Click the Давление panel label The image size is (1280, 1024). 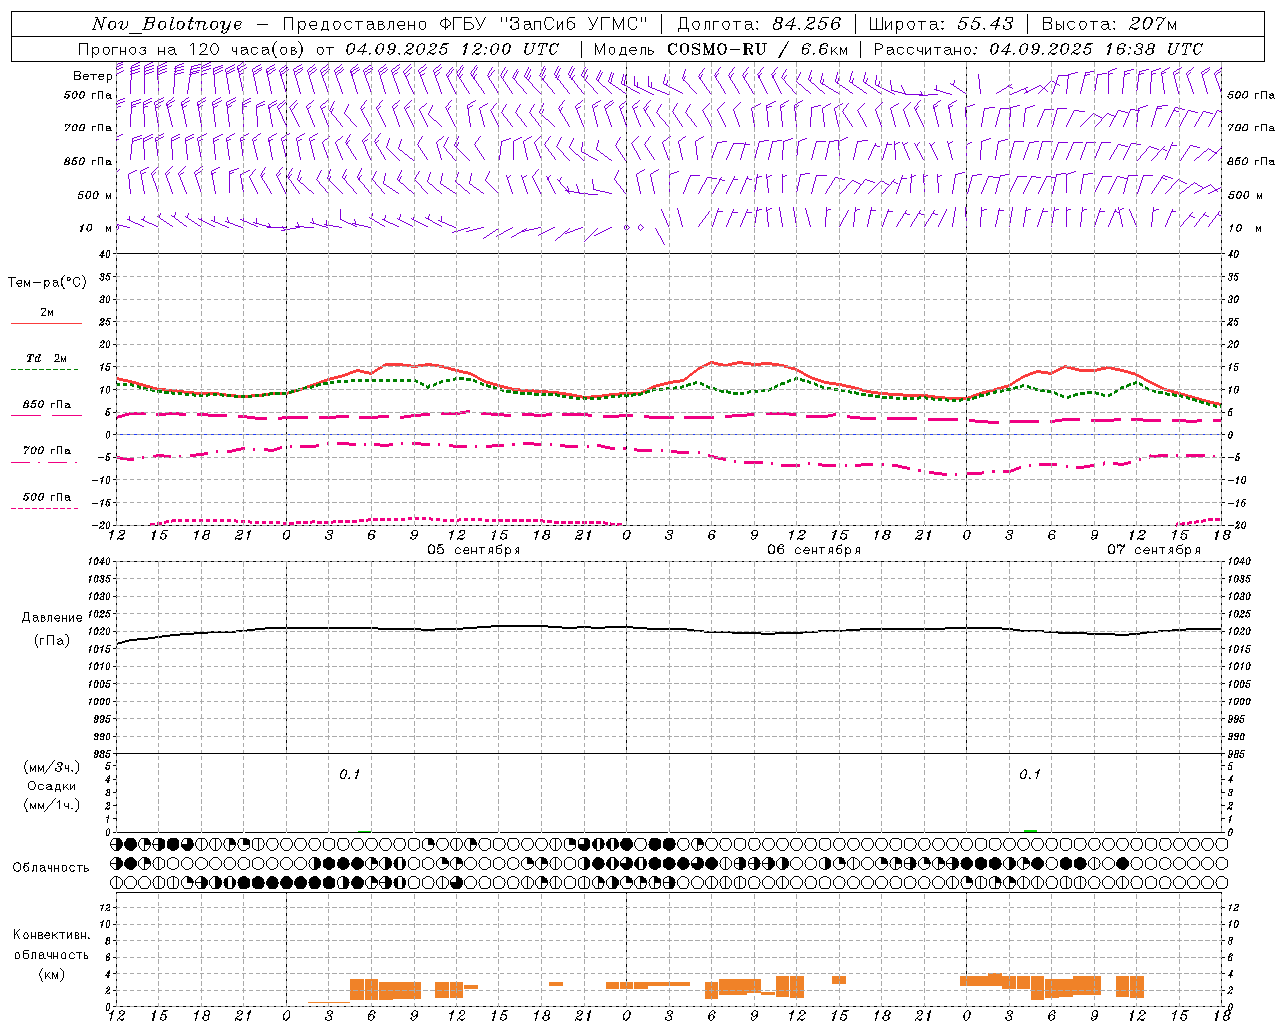point(51,618)
